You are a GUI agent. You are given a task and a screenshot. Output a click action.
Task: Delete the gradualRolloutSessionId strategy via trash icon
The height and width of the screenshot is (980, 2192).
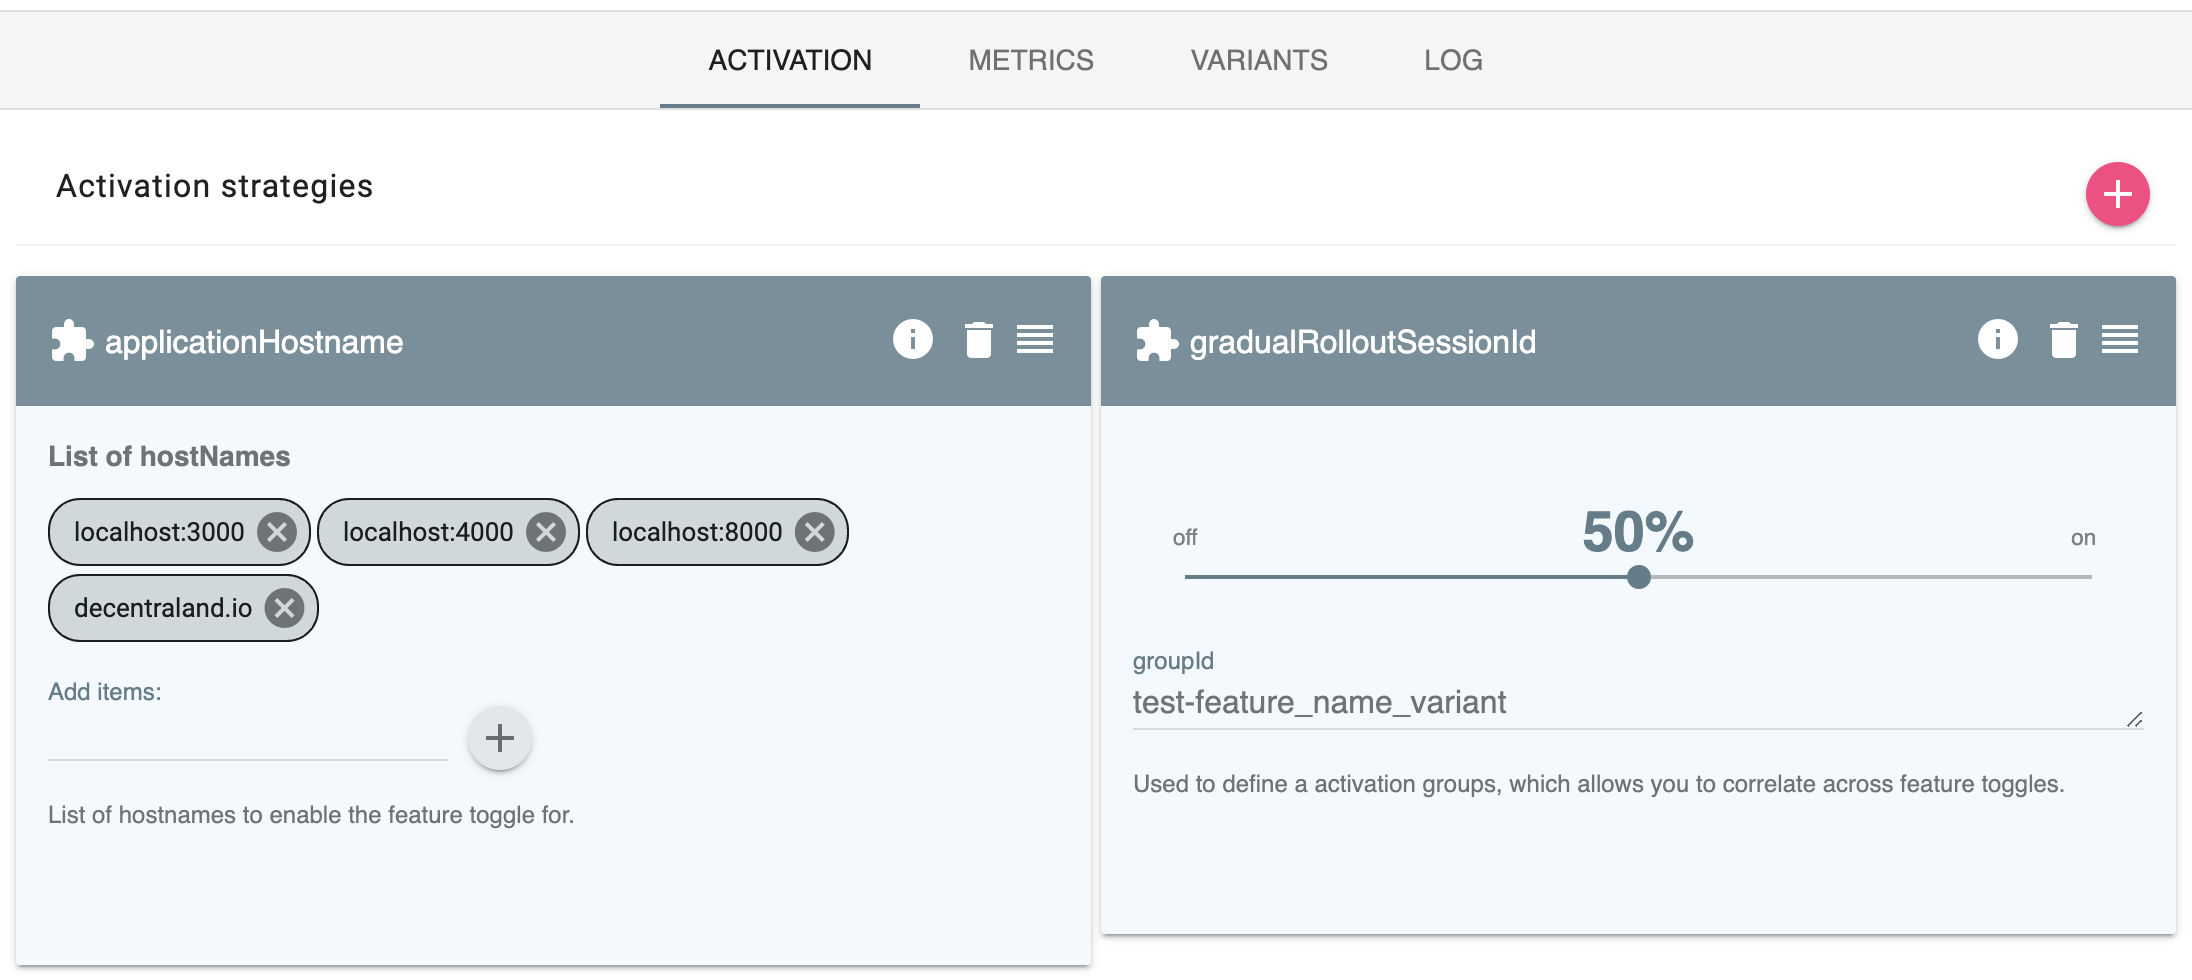tap(2062, 339)
